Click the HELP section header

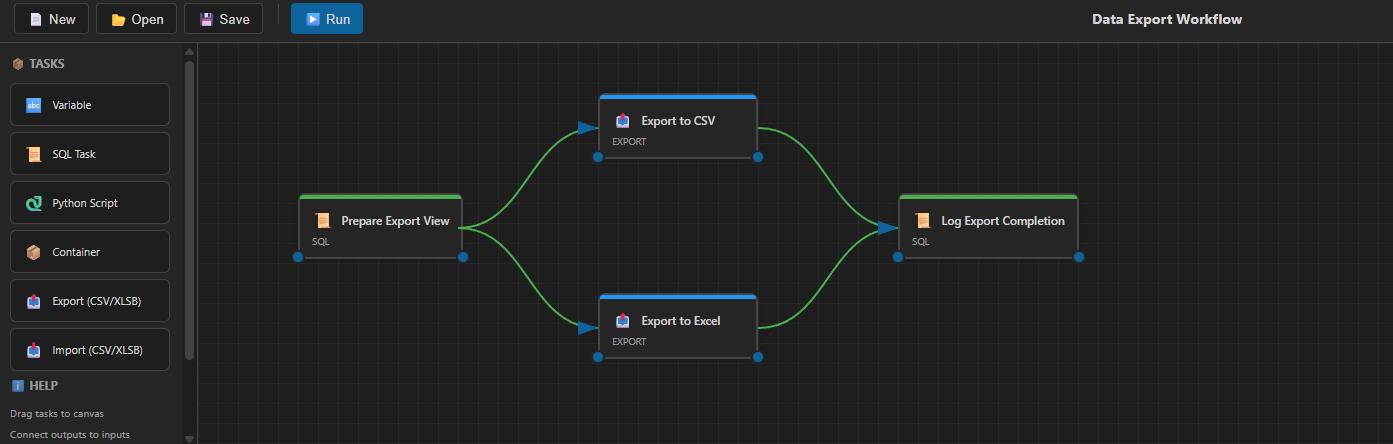point(34,385)
